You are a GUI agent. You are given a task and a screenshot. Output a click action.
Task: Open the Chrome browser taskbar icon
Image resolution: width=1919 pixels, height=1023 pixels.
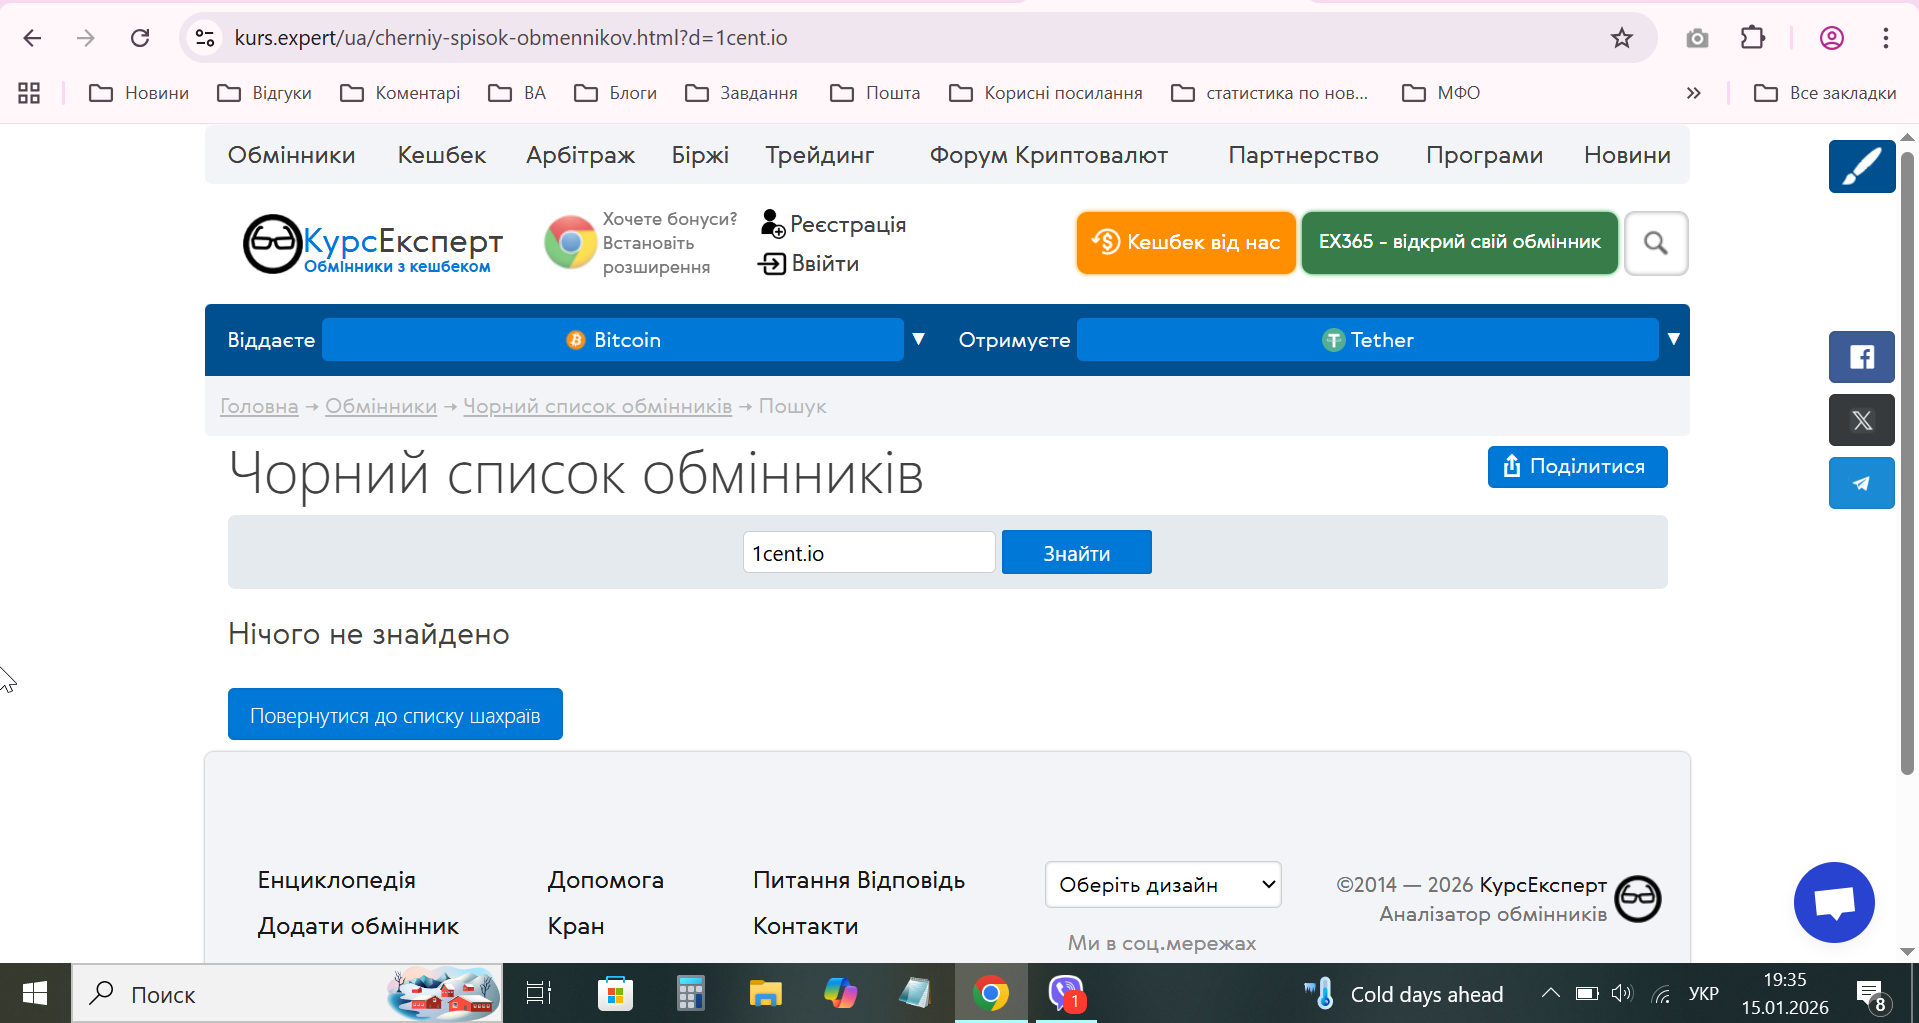[990, 993]
